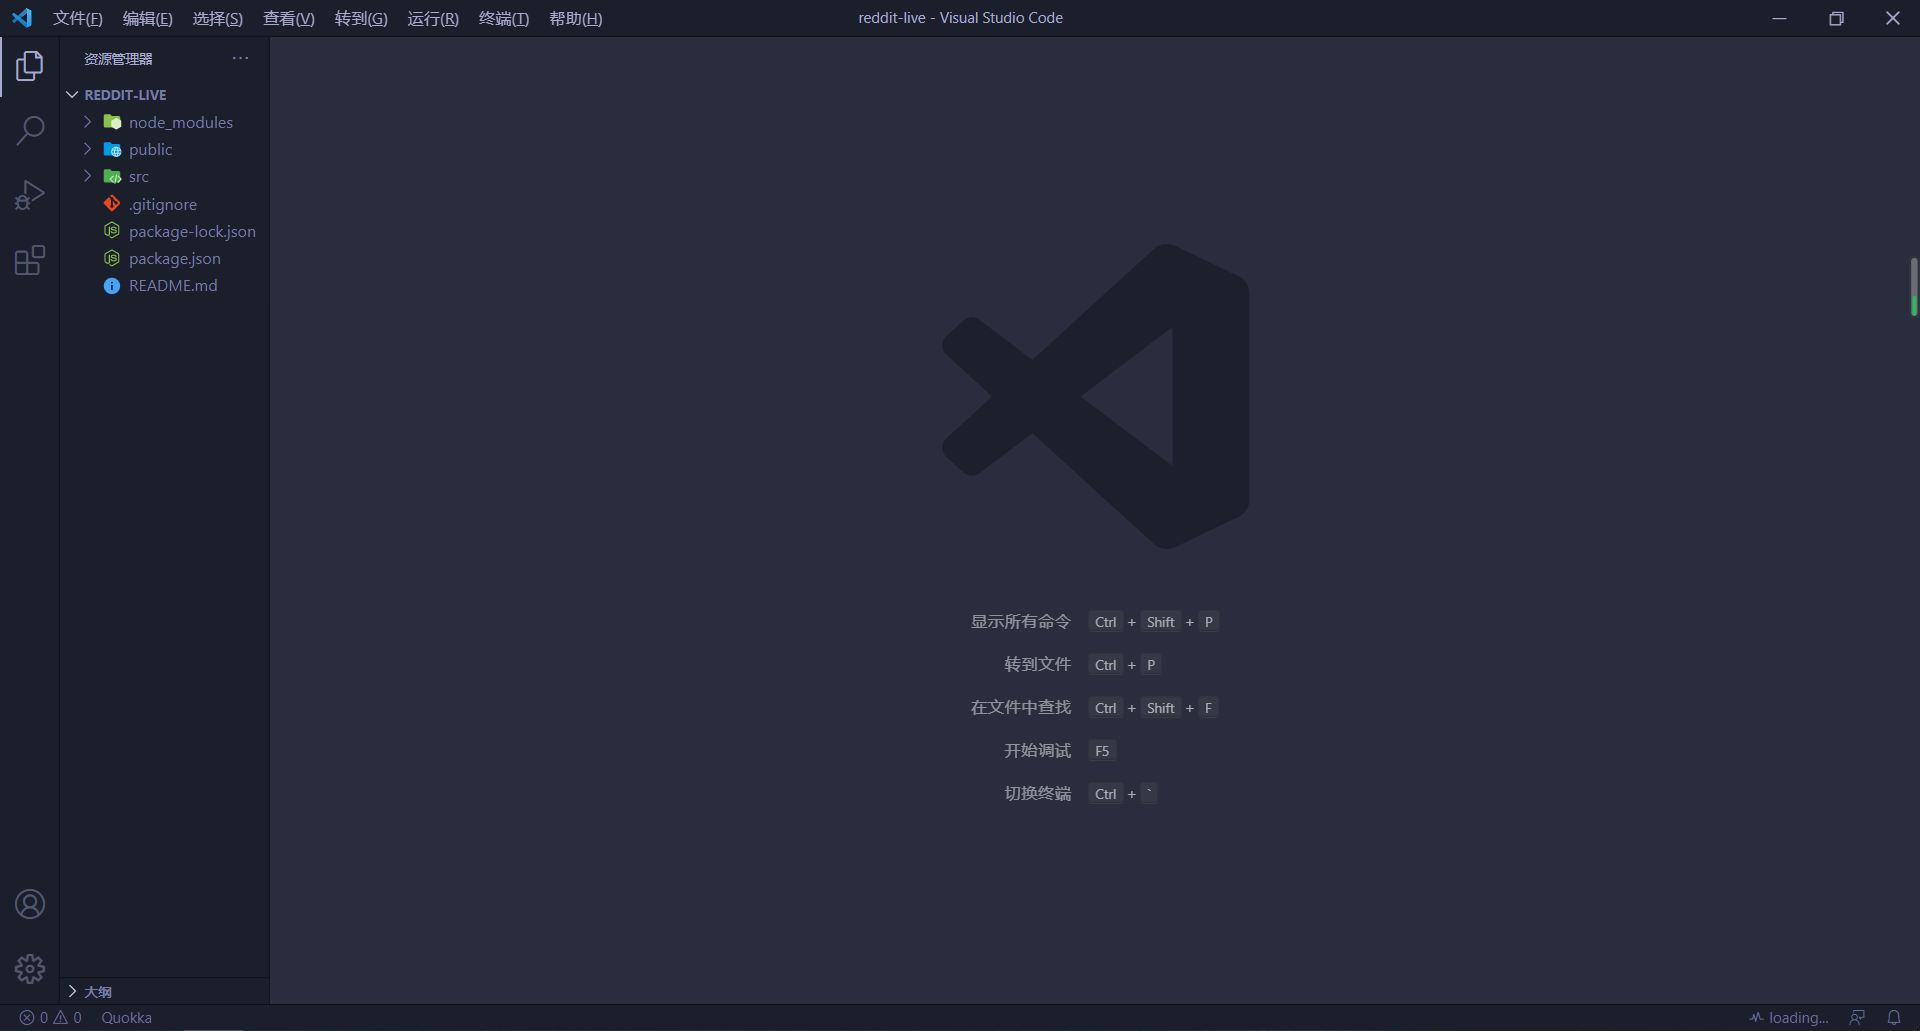The width and height of the screenshot is (1920, 1031).
Task: Open the Explorer view in activity bar
Action: pyautogui.click(x=30, y=66)
